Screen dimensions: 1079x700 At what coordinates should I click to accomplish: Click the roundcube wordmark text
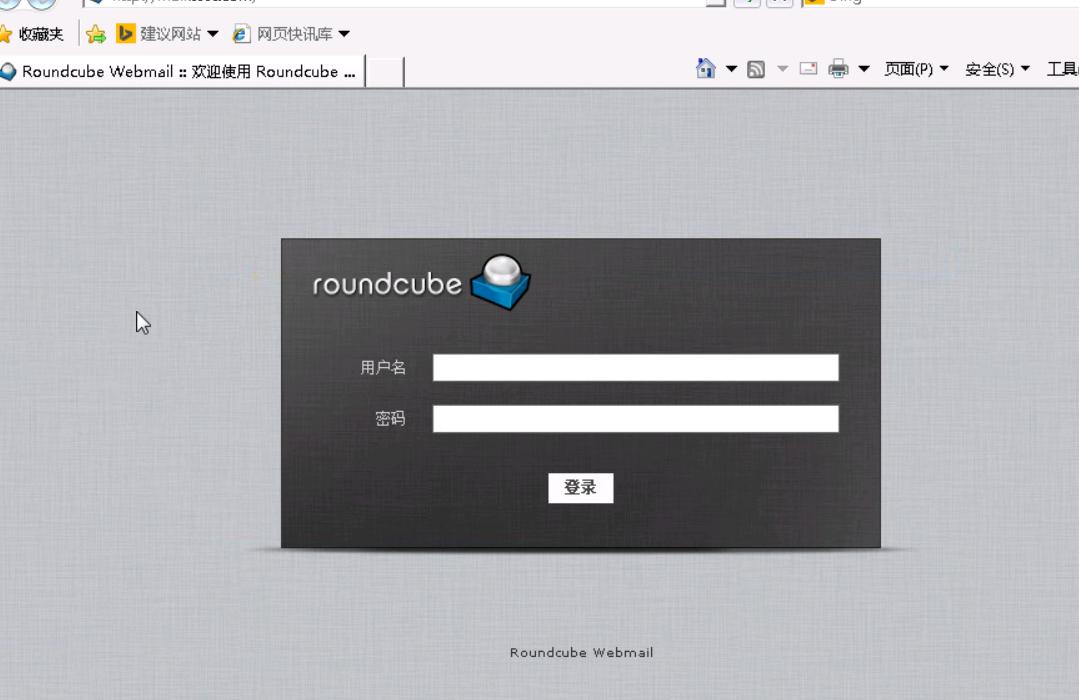pyautogui.click(x=387, y=284)
